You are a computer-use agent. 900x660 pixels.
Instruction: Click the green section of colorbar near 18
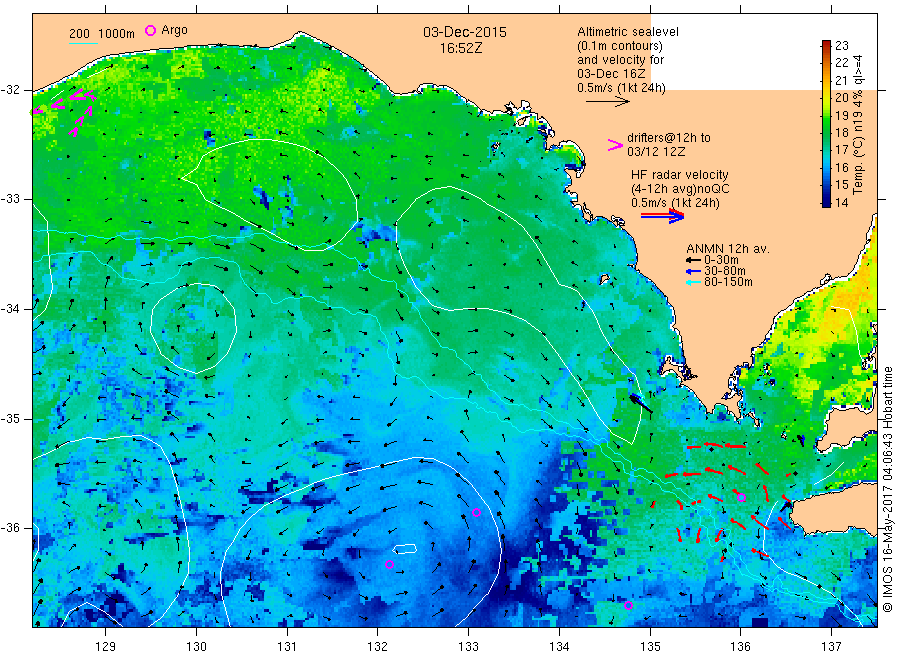[x=826, y=133]
